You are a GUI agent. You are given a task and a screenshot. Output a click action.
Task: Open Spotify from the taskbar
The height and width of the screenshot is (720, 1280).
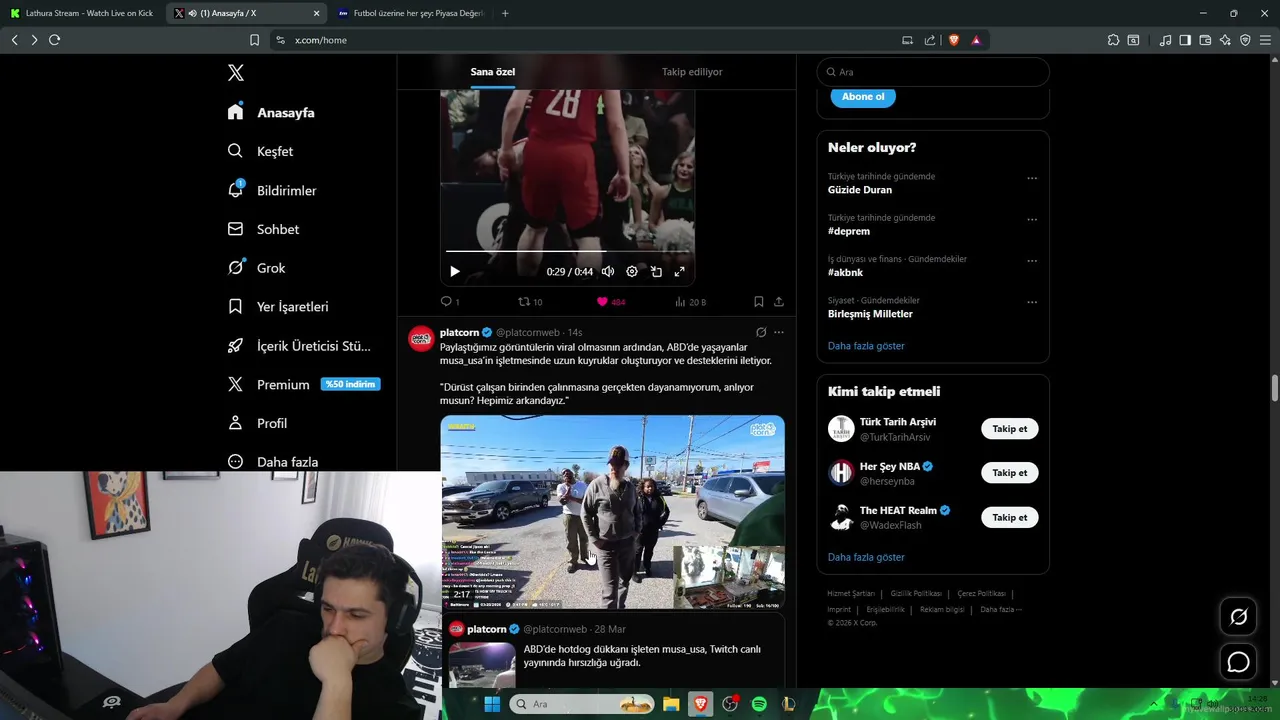pos(759,704)
